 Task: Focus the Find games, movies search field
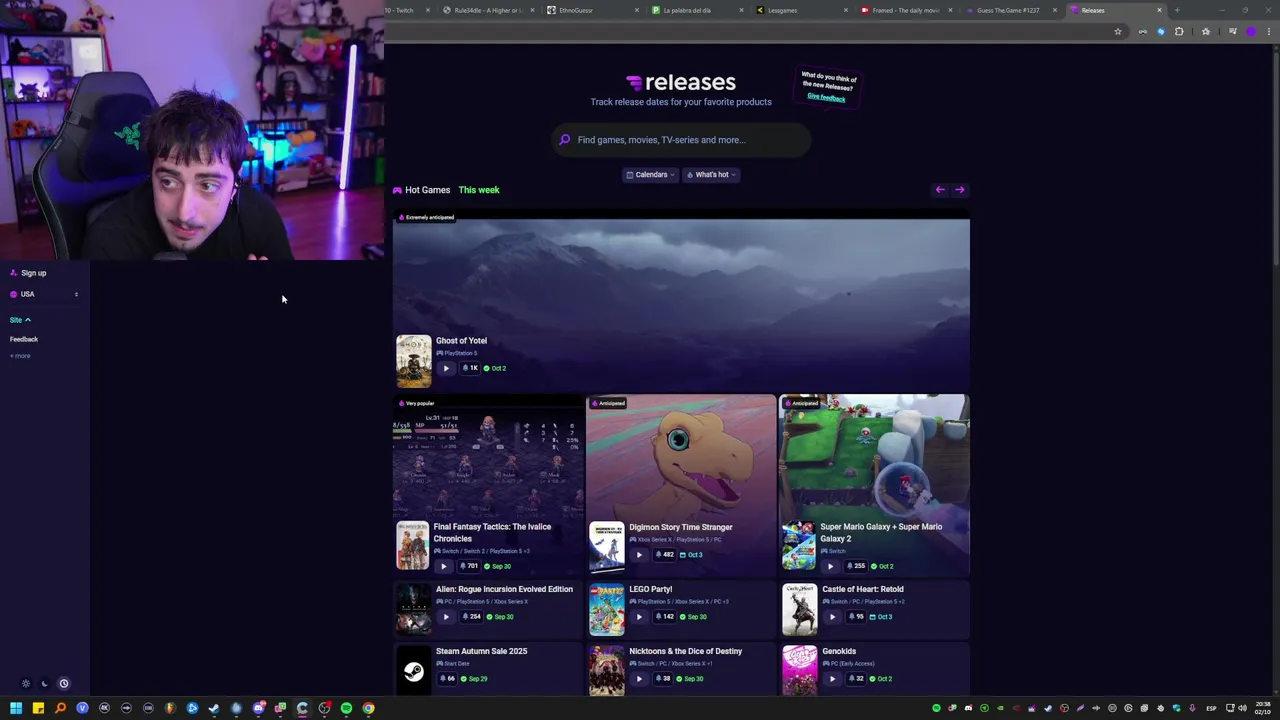[x=681, y=140]
